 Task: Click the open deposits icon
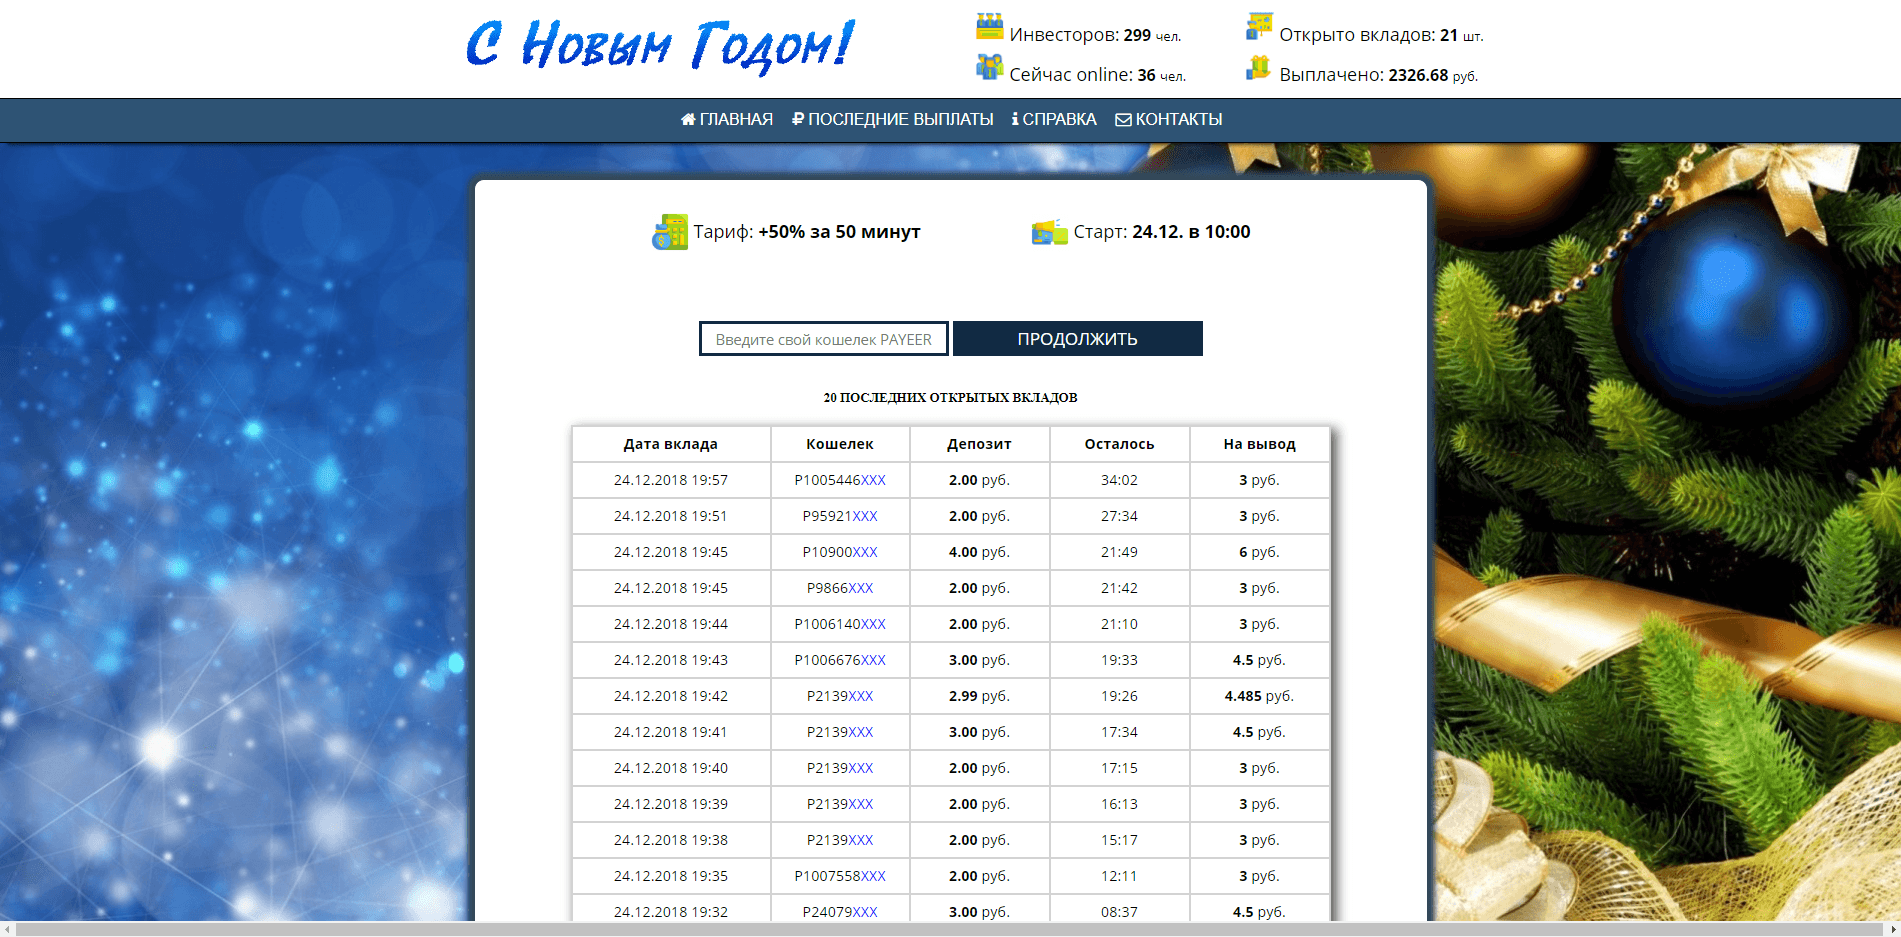[1258, 27]
